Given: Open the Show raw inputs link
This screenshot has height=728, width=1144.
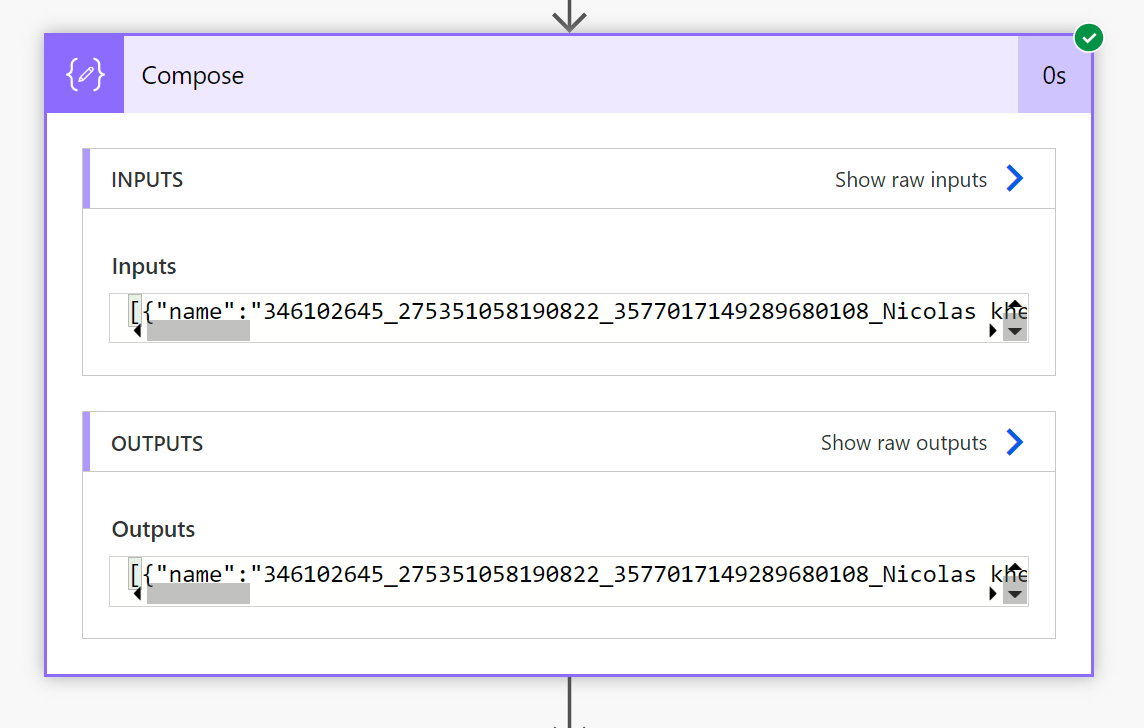Looking at the screenshot, I should coord(910,180).
